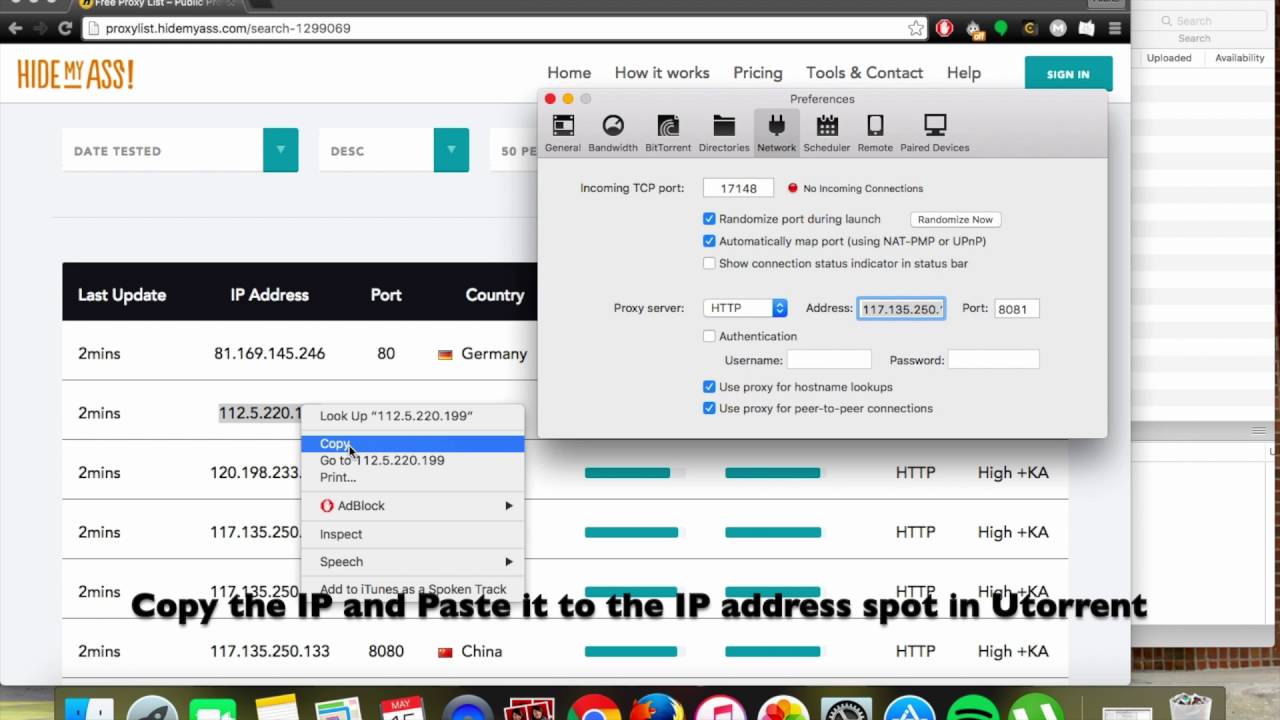Viewport: 1280px width, 720px height.
Task: Click the Username field
Action: [x=829, y=360]
